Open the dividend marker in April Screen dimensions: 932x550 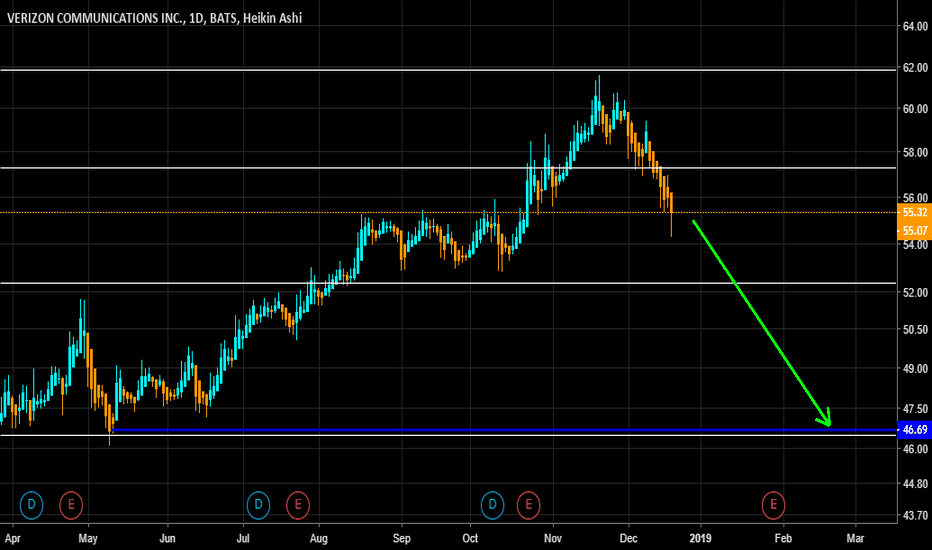pos(32,505)
